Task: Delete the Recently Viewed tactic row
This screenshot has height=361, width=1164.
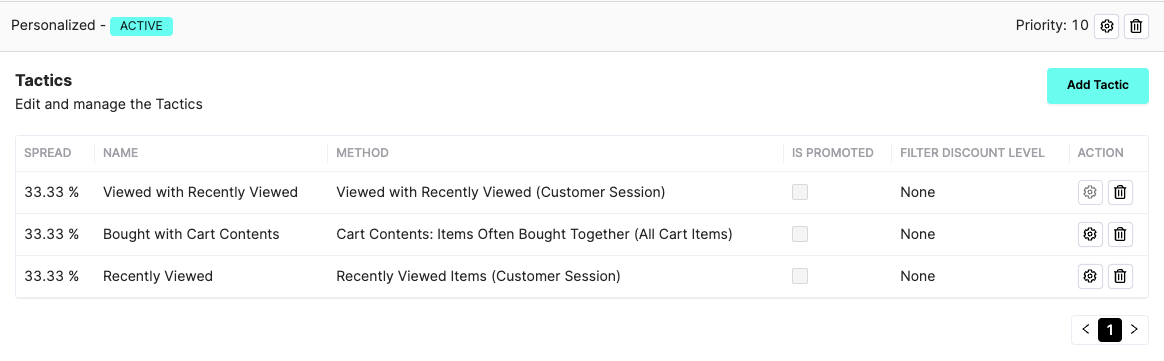Action: [1120, 276]
